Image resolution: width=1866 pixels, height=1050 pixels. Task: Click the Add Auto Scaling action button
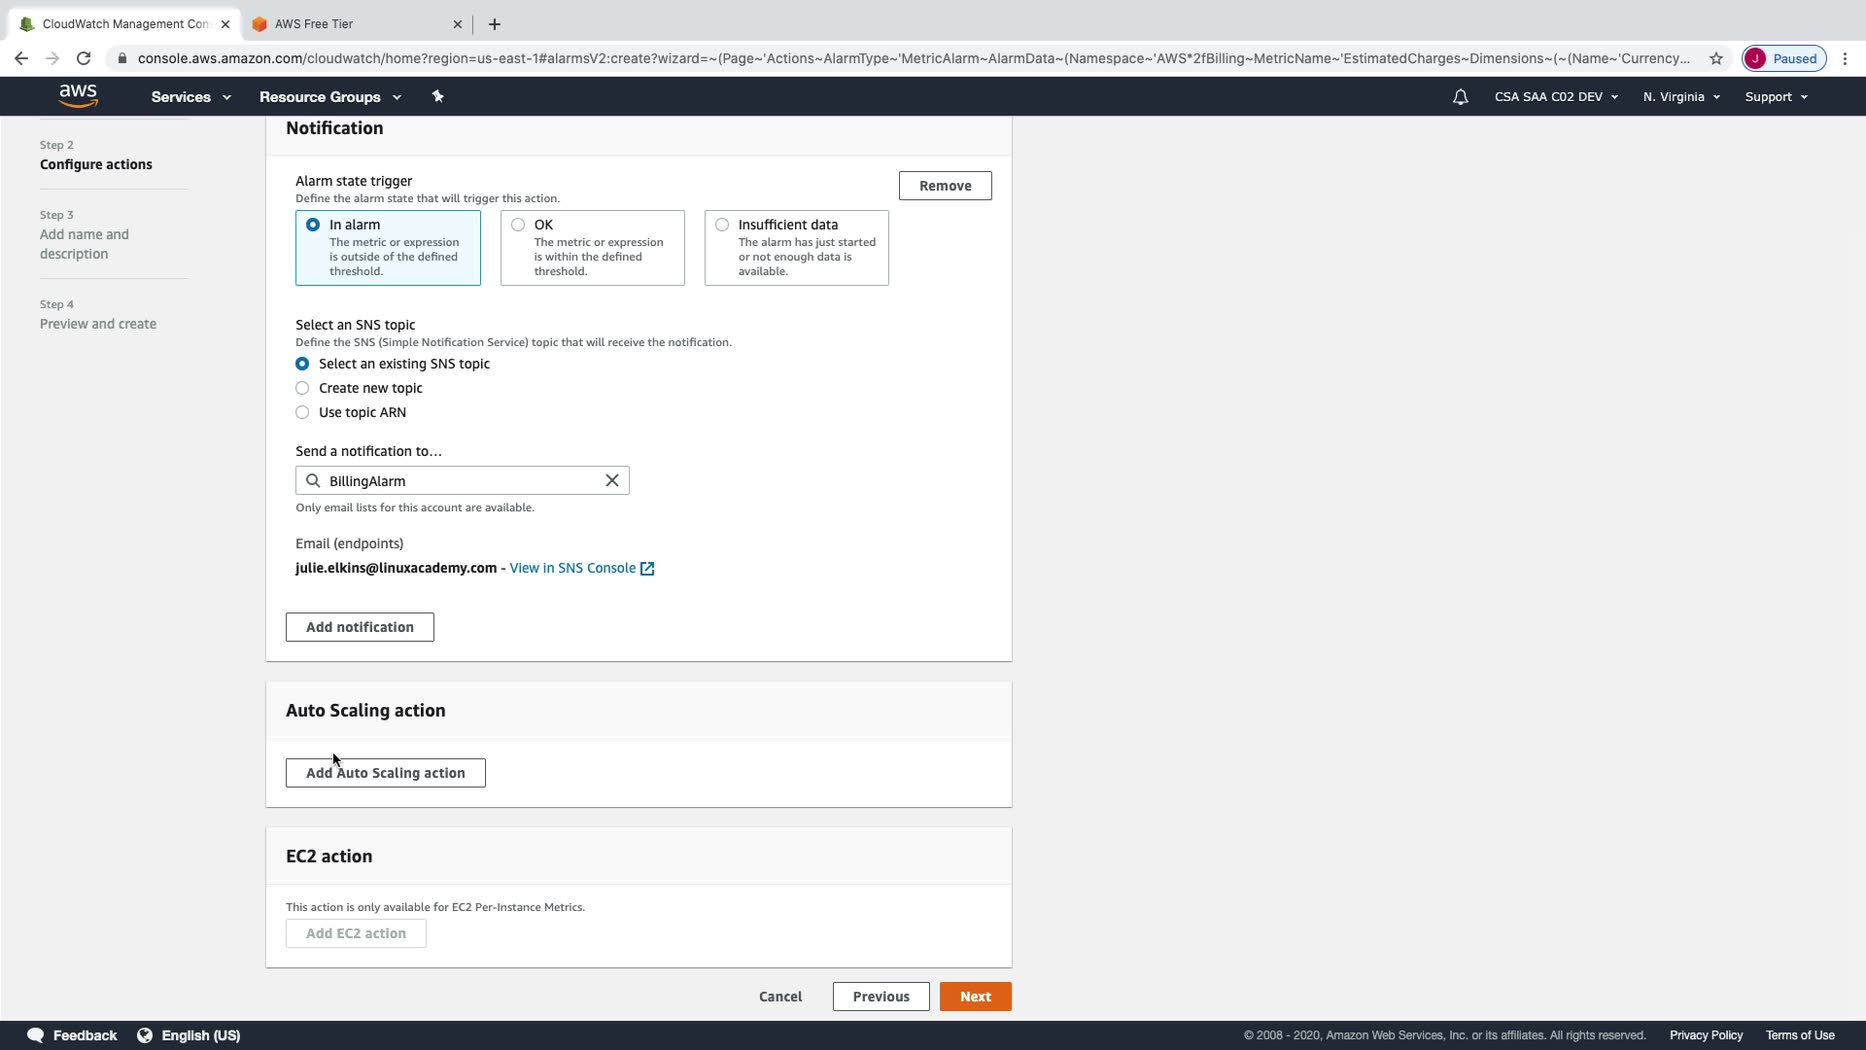click(386, 773)
